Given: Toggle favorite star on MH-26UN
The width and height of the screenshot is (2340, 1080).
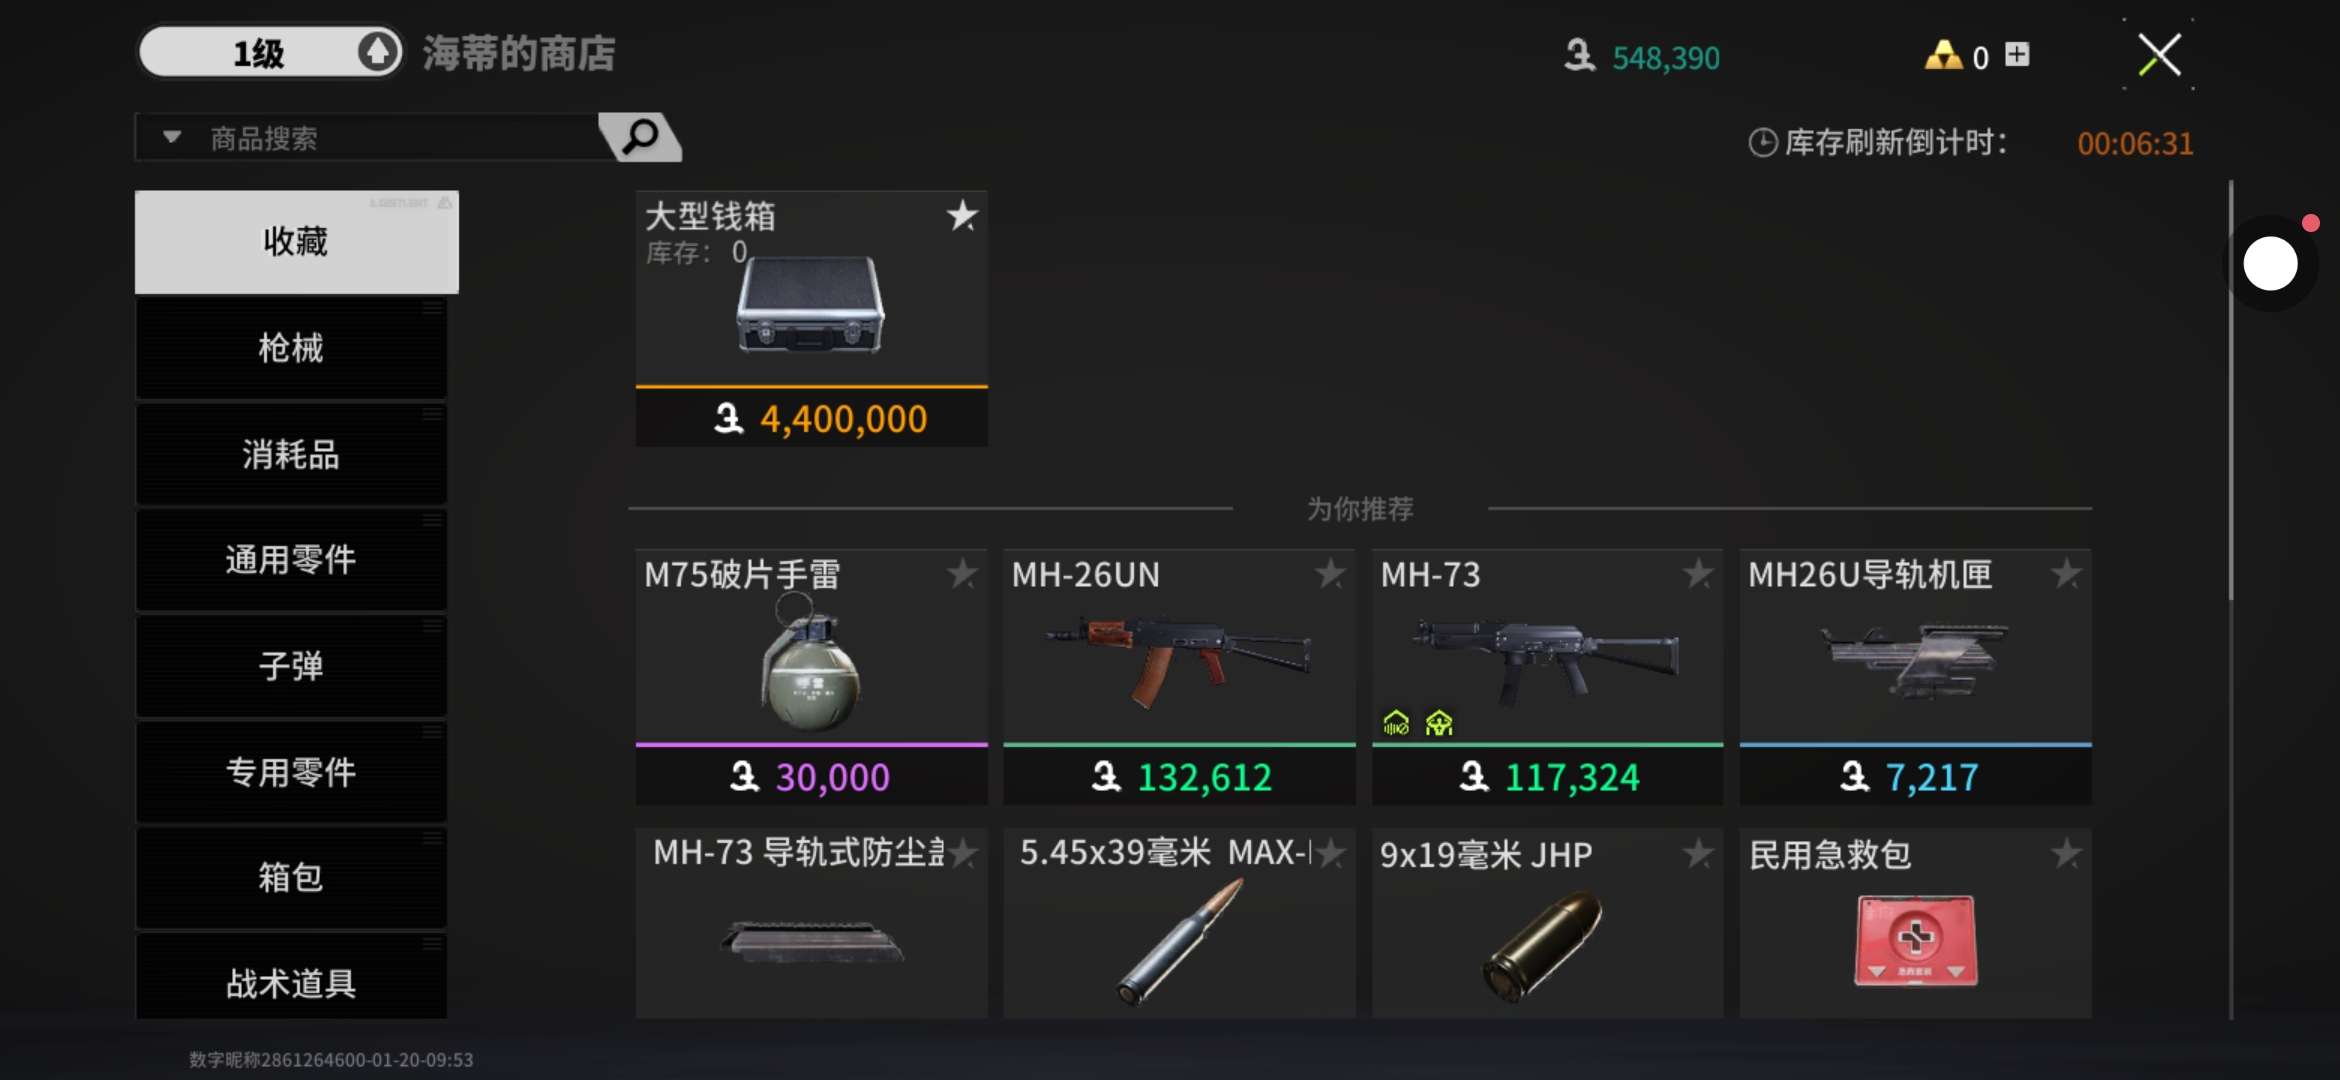Looking at the screenshot, I should pyautogui.click(x=1330, y=574).
